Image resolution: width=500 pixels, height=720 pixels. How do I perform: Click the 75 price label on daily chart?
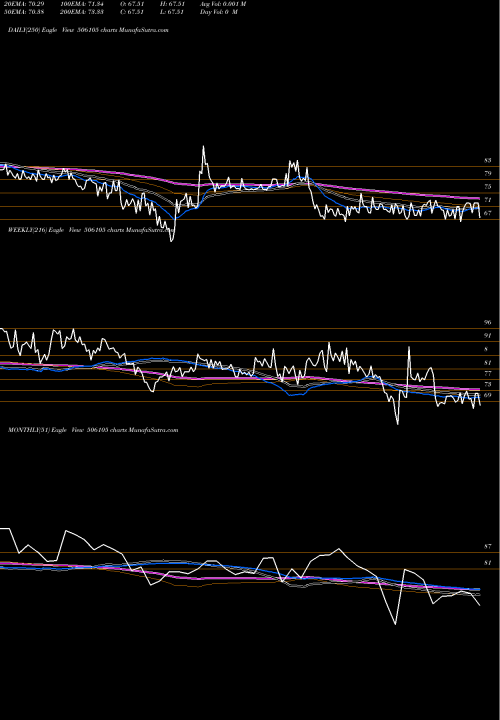pos(488,187)
